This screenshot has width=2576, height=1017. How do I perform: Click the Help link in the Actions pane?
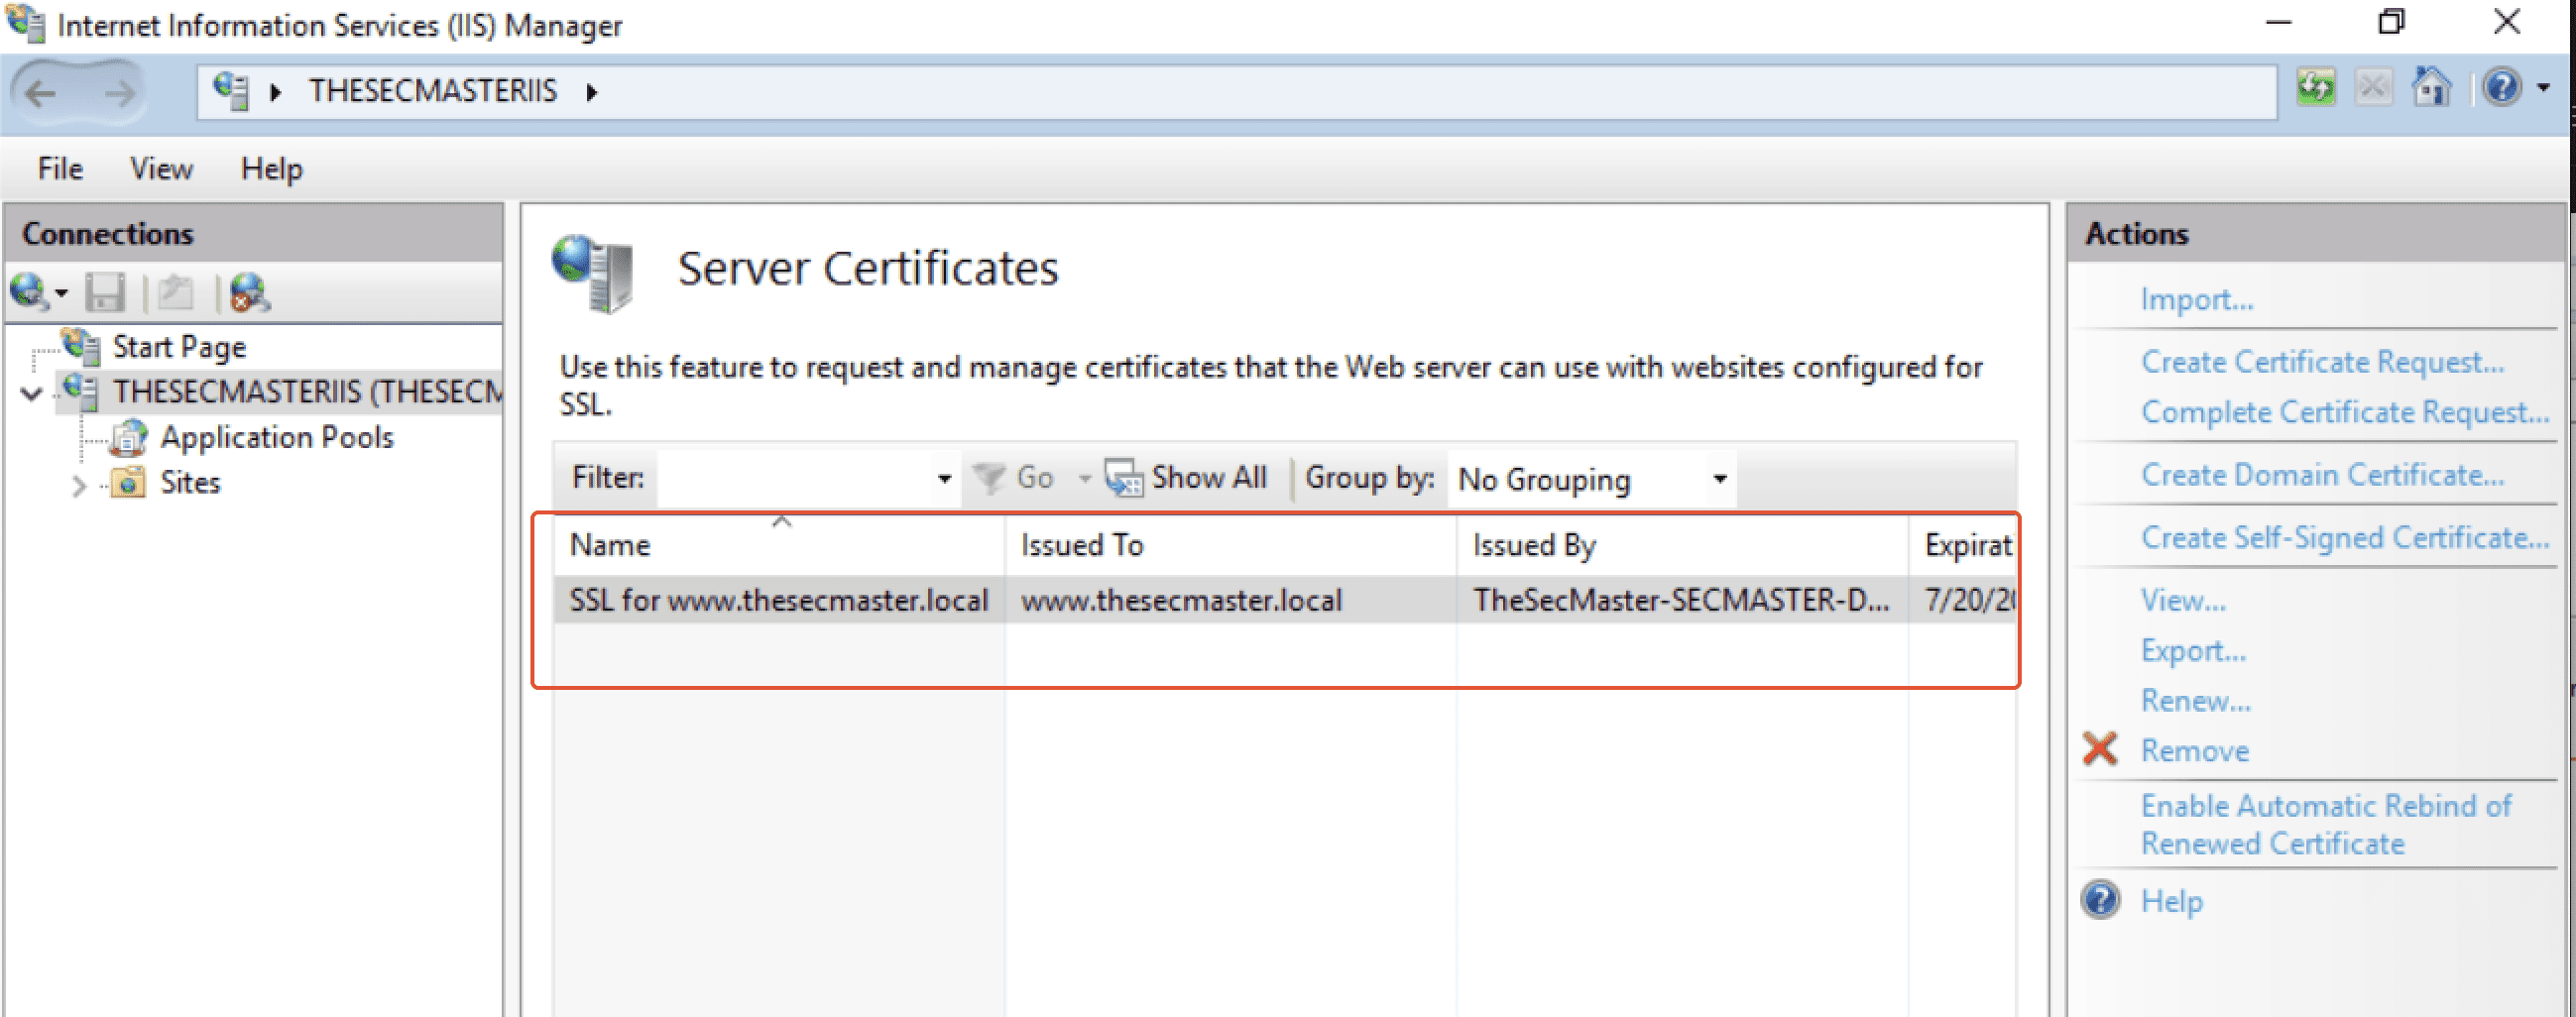[2171, 901]
